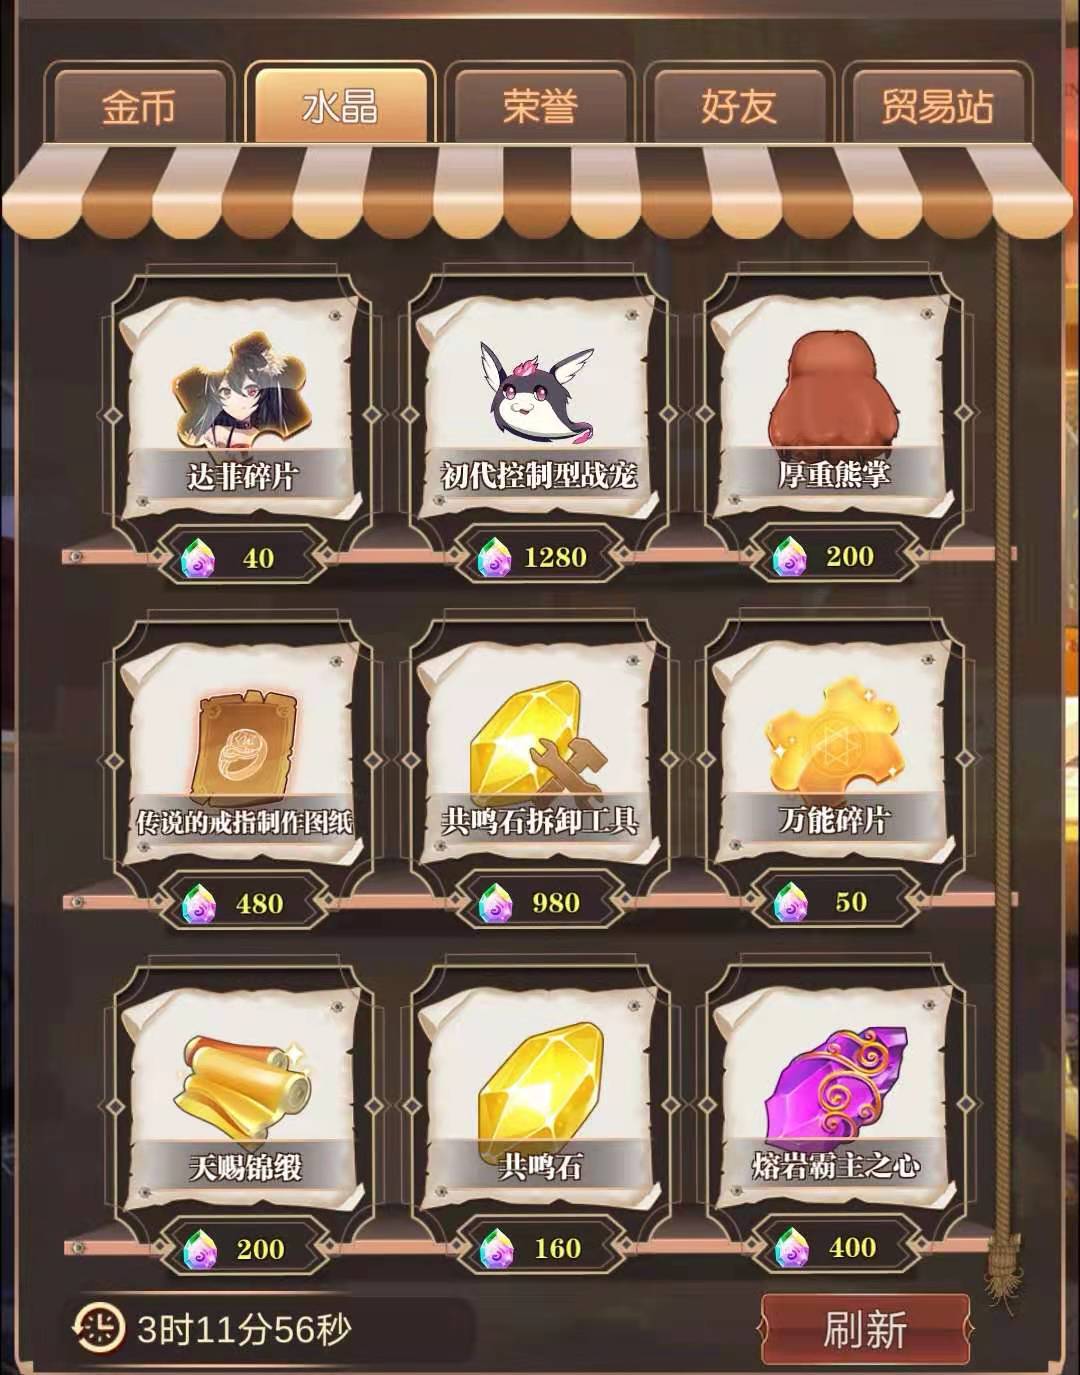Viewport: 1080px width, 1375px height.
Task: Click the refresh countdown clock icon
Action: point(97,1329)
